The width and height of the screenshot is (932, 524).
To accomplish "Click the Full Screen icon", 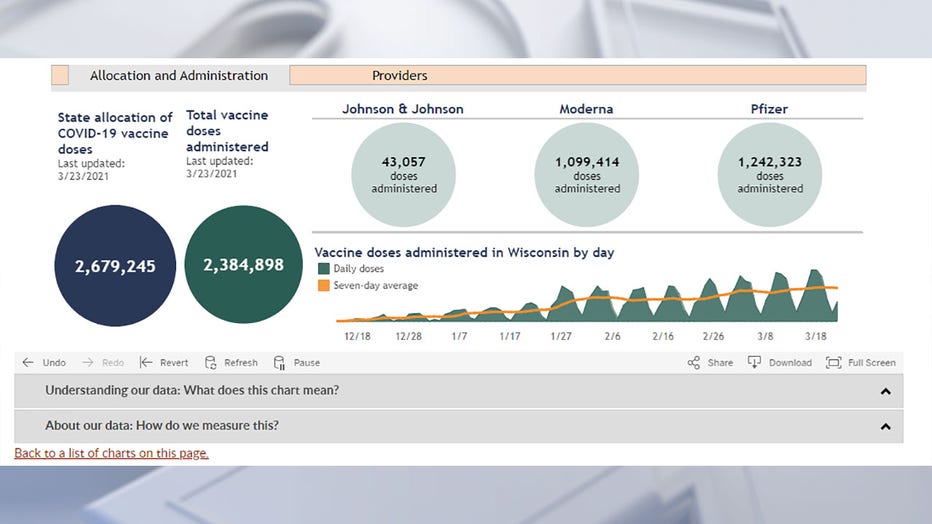I will click(x=833, y=362).
